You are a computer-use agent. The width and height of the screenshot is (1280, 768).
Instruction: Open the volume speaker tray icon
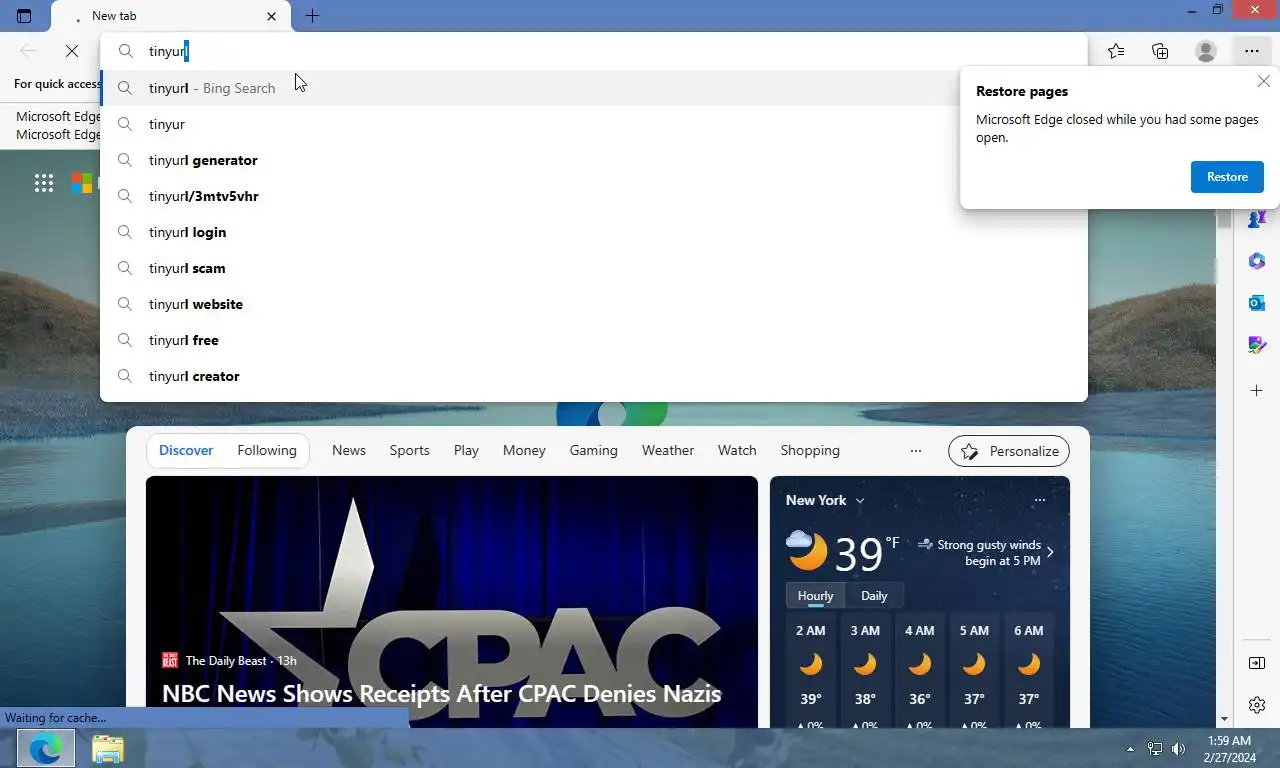pos(1180,748)
